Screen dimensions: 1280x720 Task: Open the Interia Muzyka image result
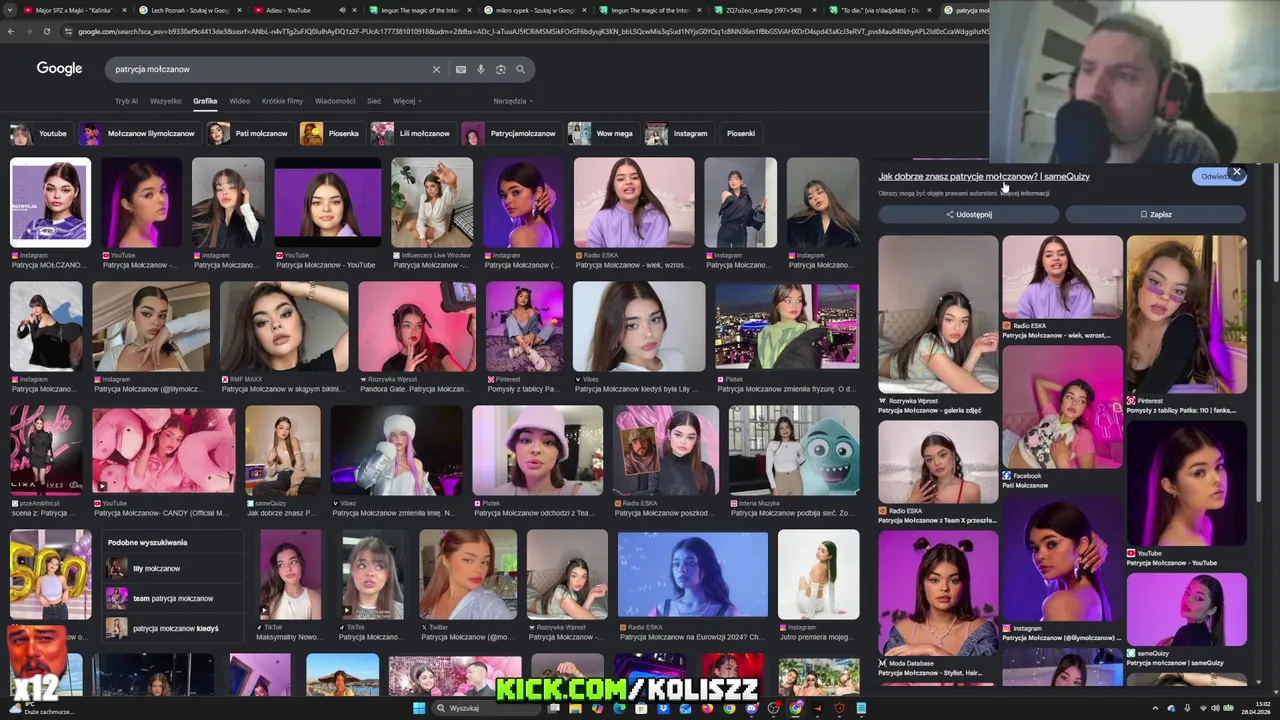tap(794, 451)
